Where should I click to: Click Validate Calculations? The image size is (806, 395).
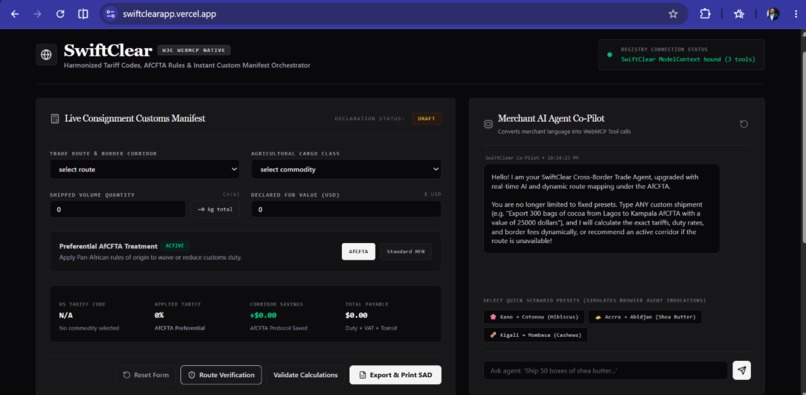coord(305,375)
